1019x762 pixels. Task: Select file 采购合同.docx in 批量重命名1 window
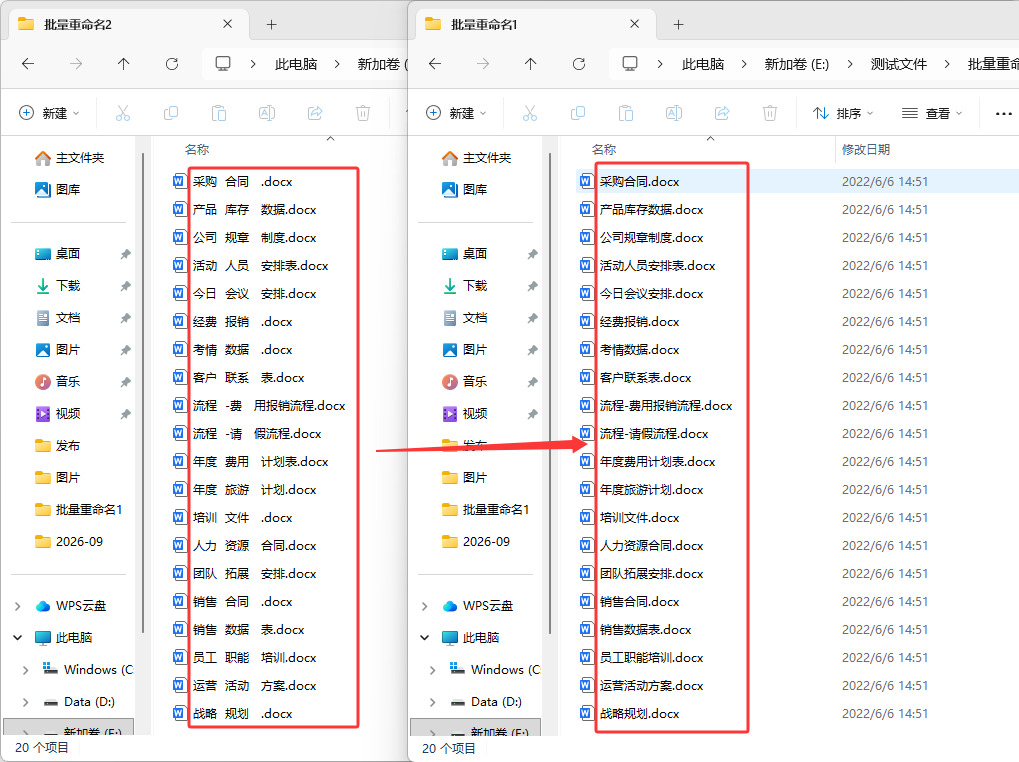click(639, 182)
